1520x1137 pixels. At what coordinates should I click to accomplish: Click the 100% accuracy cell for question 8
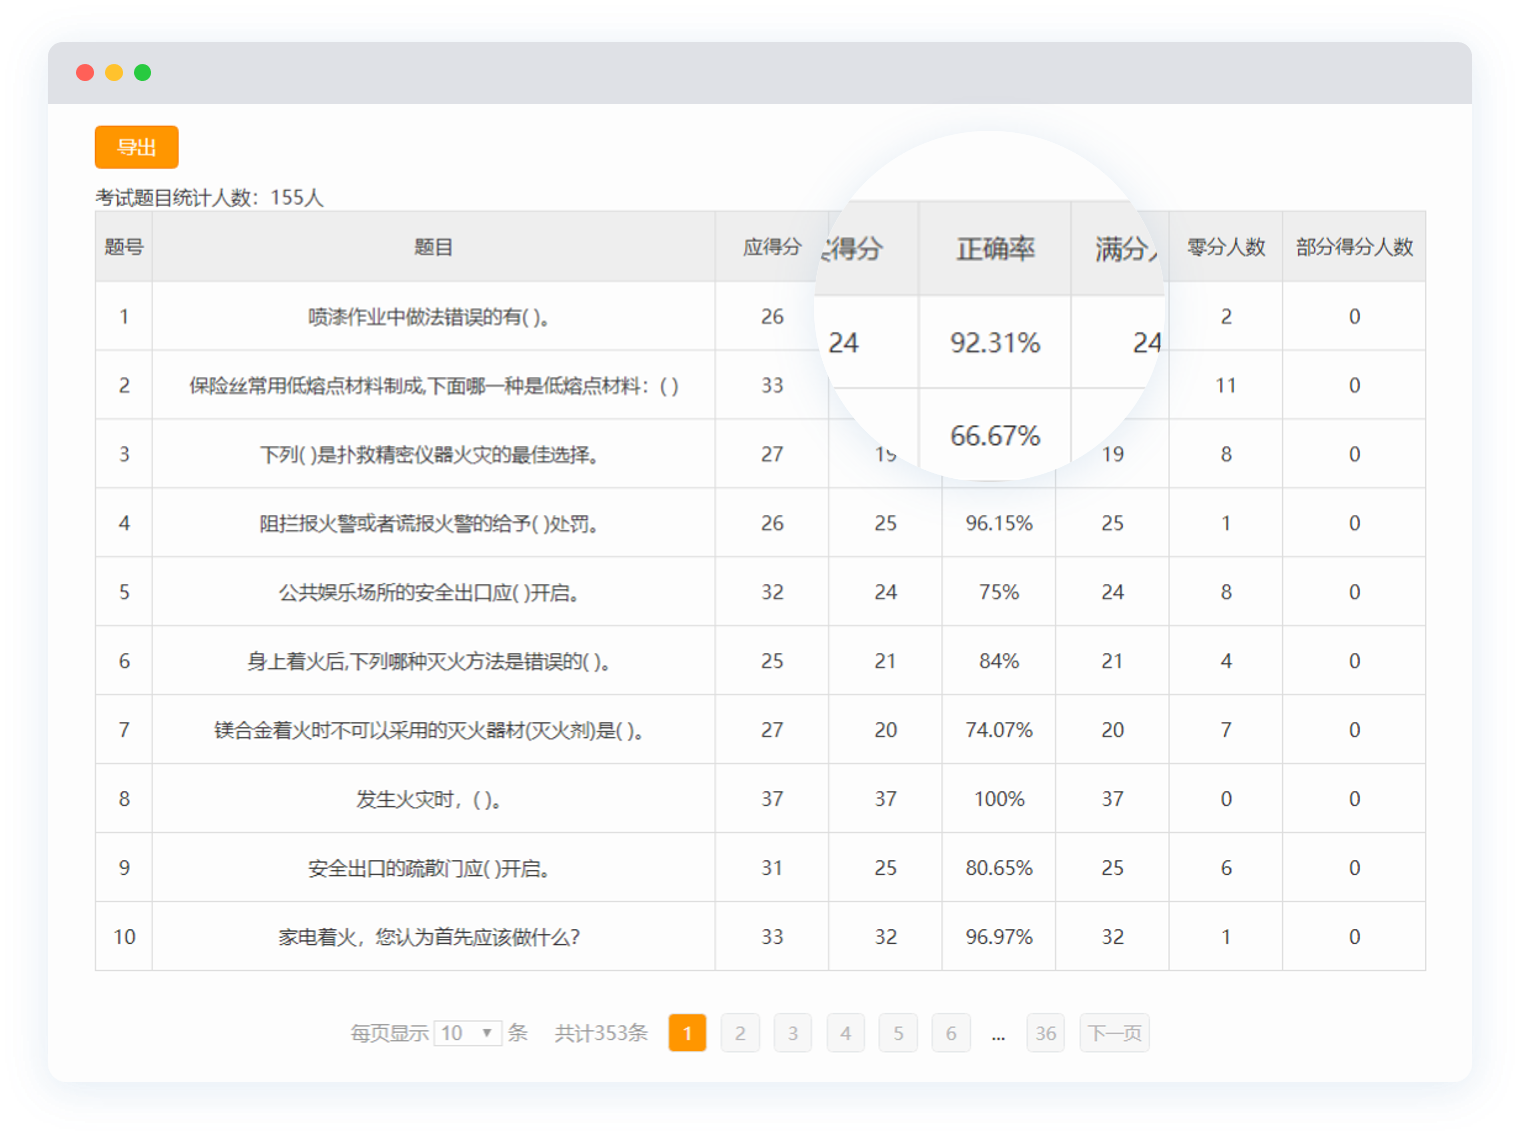click(999, 799)
